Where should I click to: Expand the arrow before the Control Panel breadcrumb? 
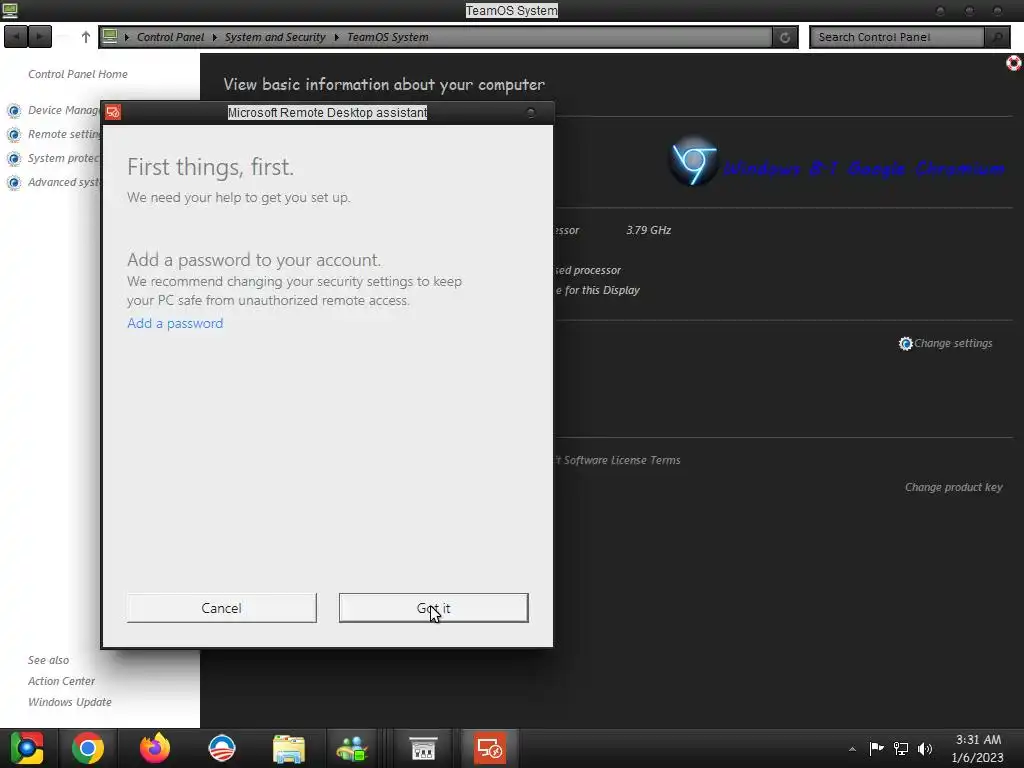127,37
